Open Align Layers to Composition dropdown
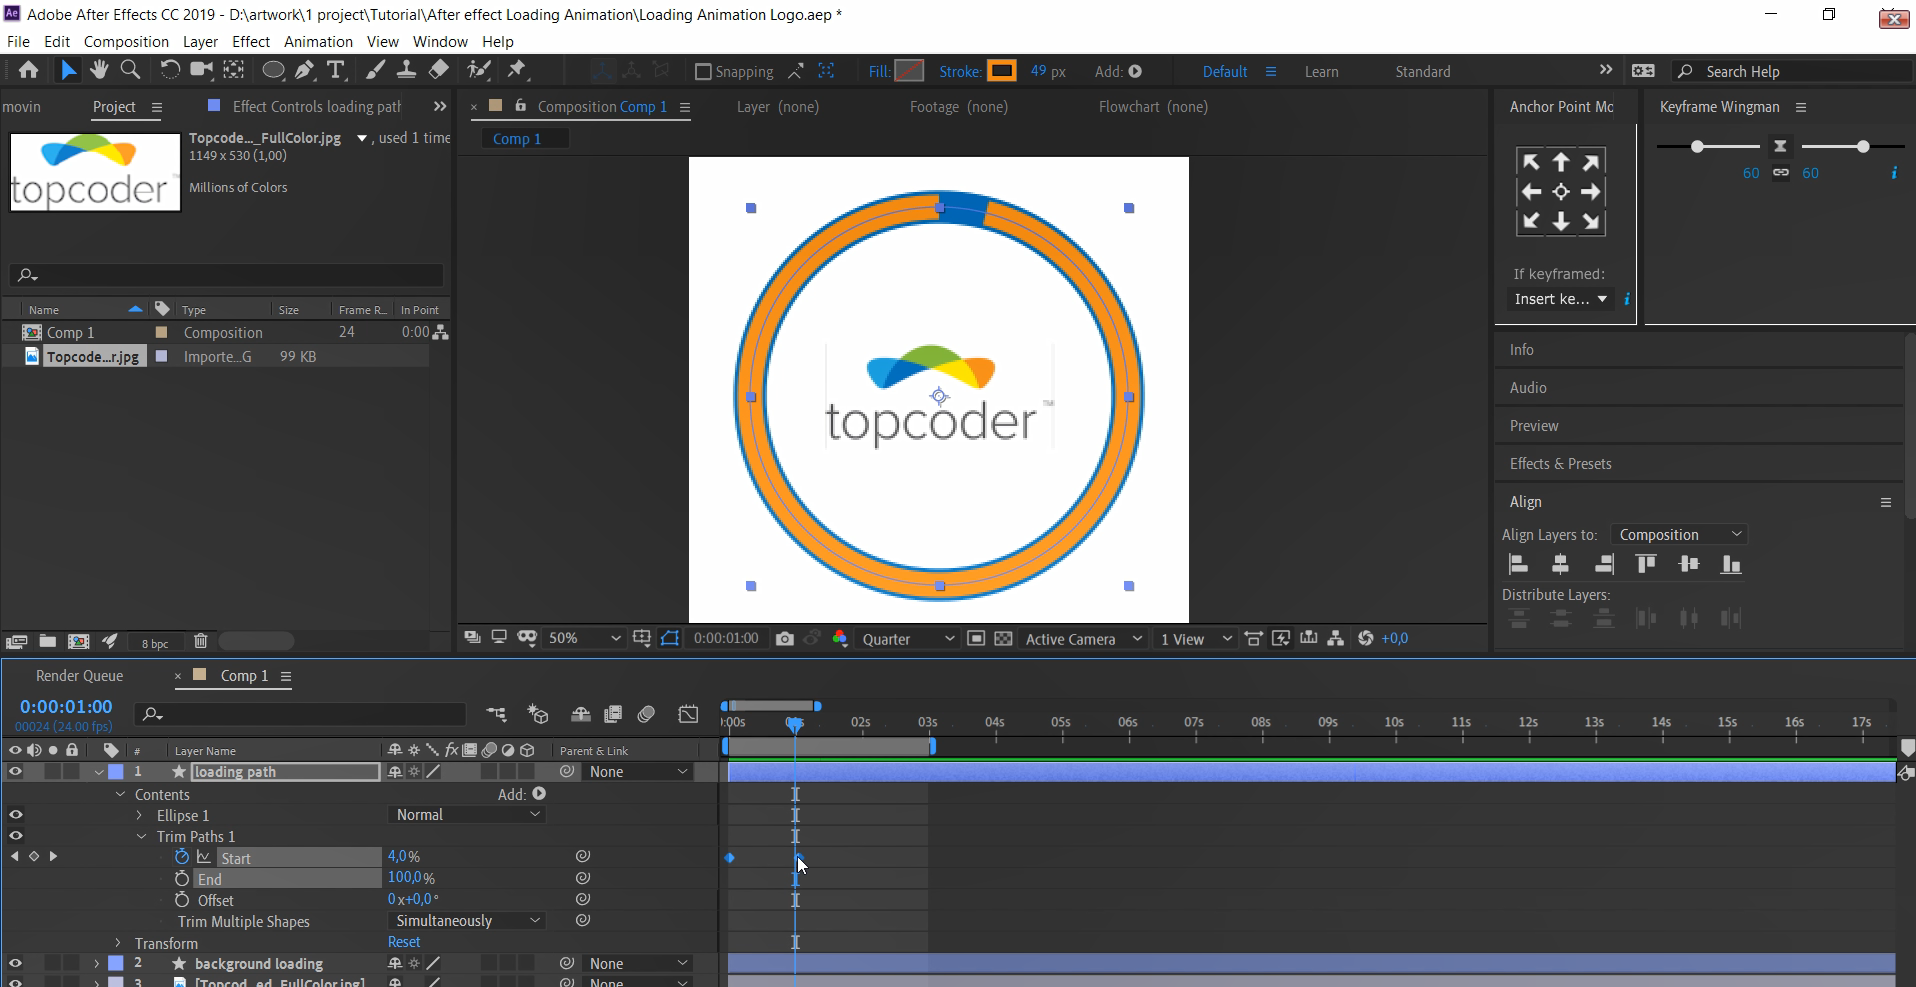Screen dimensions: 1916x987 1679,535
